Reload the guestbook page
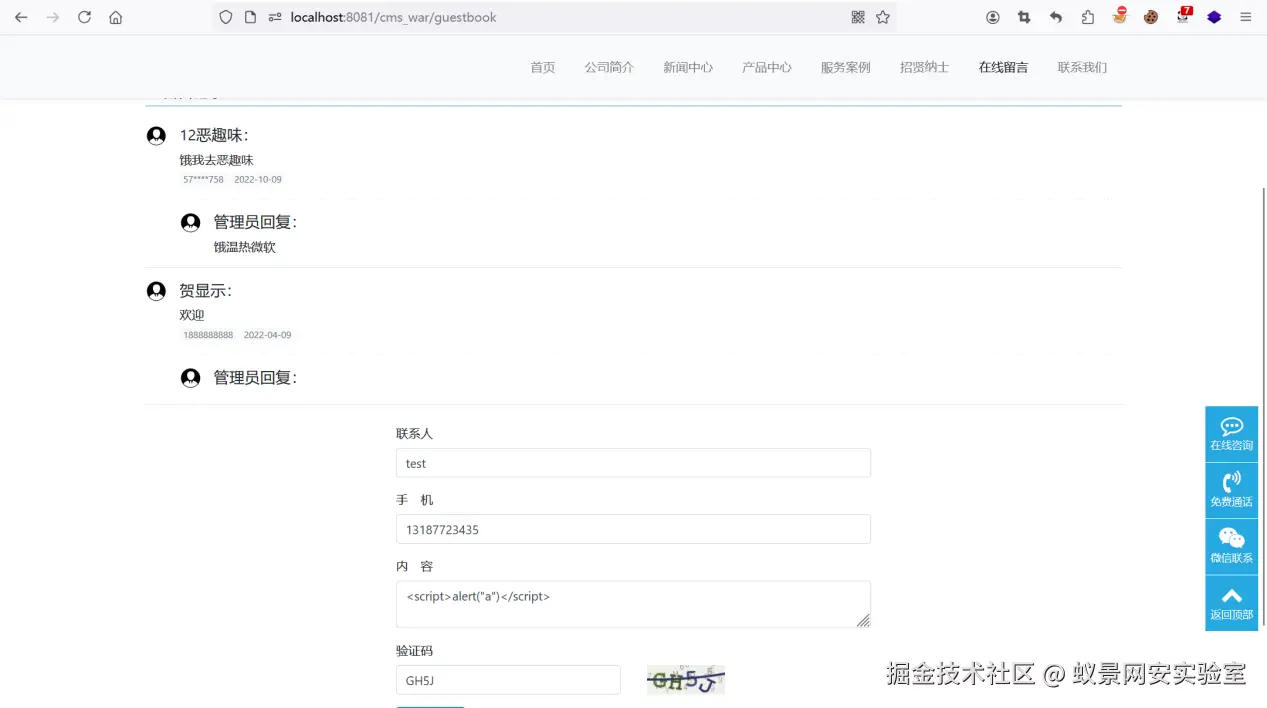 tap(85, 17)
